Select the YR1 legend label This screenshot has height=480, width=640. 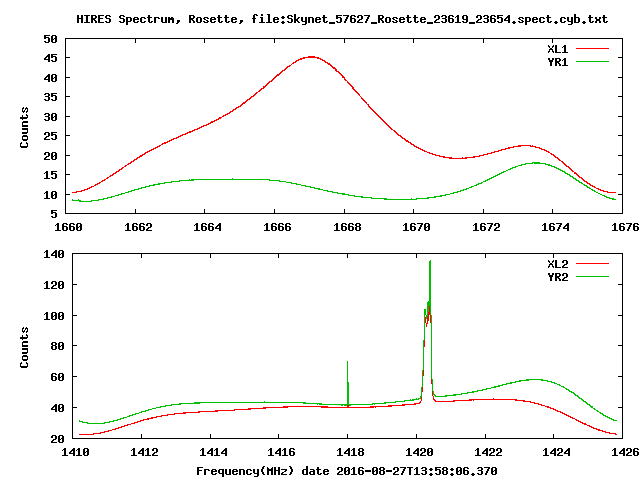(x=558, y=62)
